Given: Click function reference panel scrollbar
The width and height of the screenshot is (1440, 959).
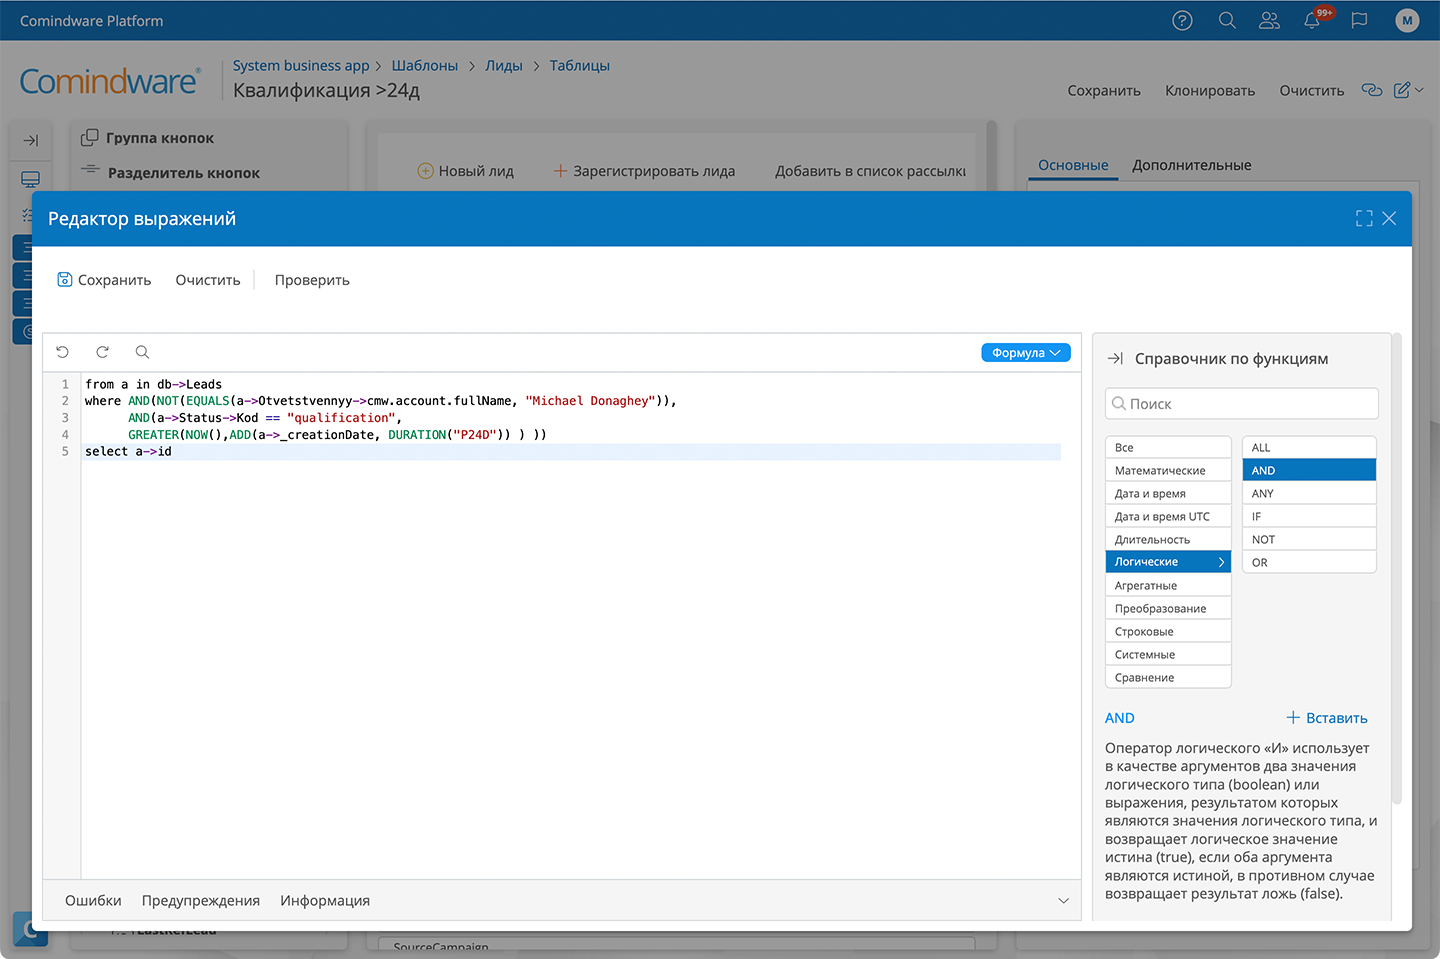Looking at the screenshot, I should click(1397, 570).
